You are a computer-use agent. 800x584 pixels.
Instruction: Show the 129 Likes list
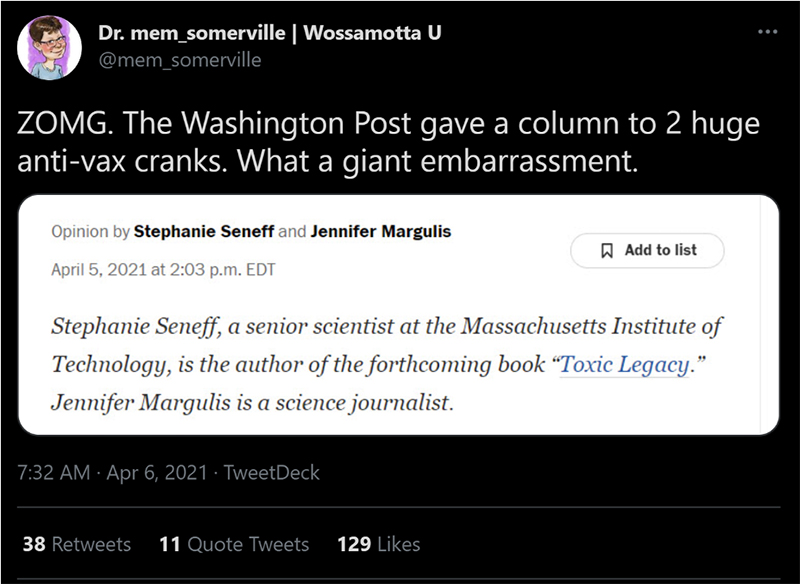click(378, 544)
